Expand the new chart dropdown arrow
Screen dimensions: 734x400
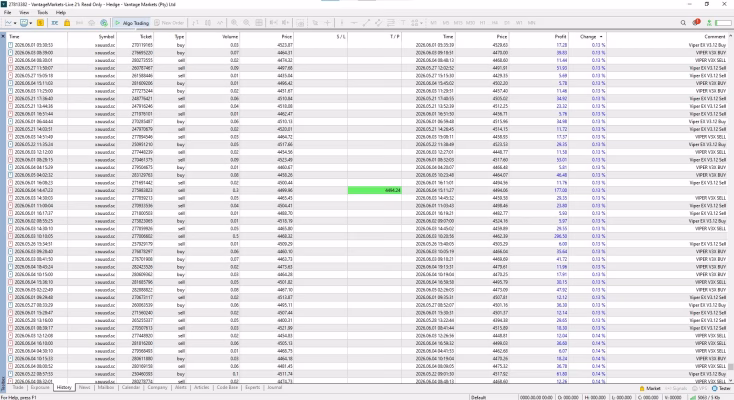coord(15,23)
